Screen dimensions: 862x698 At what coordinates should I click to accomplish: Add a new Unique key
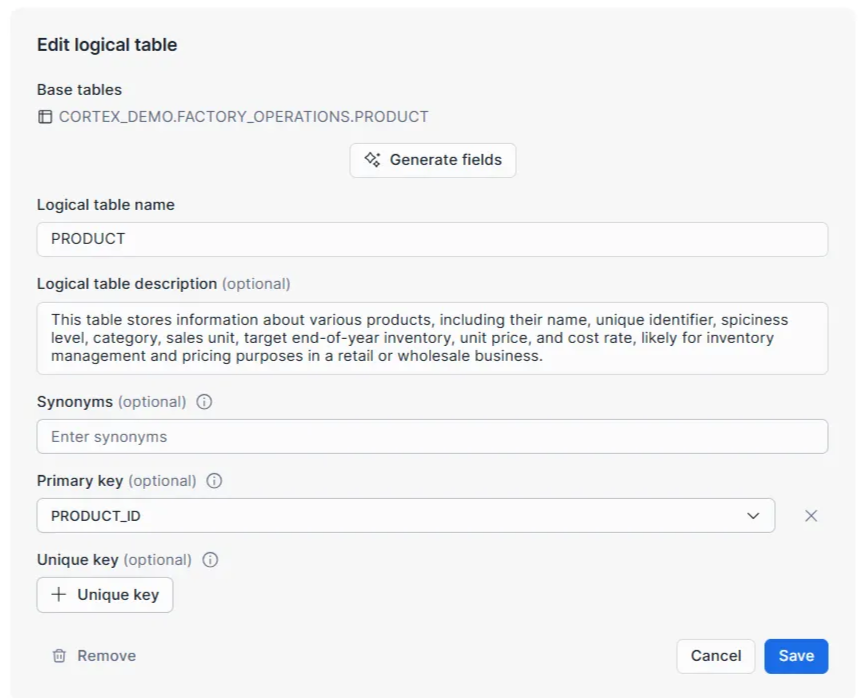tap(105, 595)
